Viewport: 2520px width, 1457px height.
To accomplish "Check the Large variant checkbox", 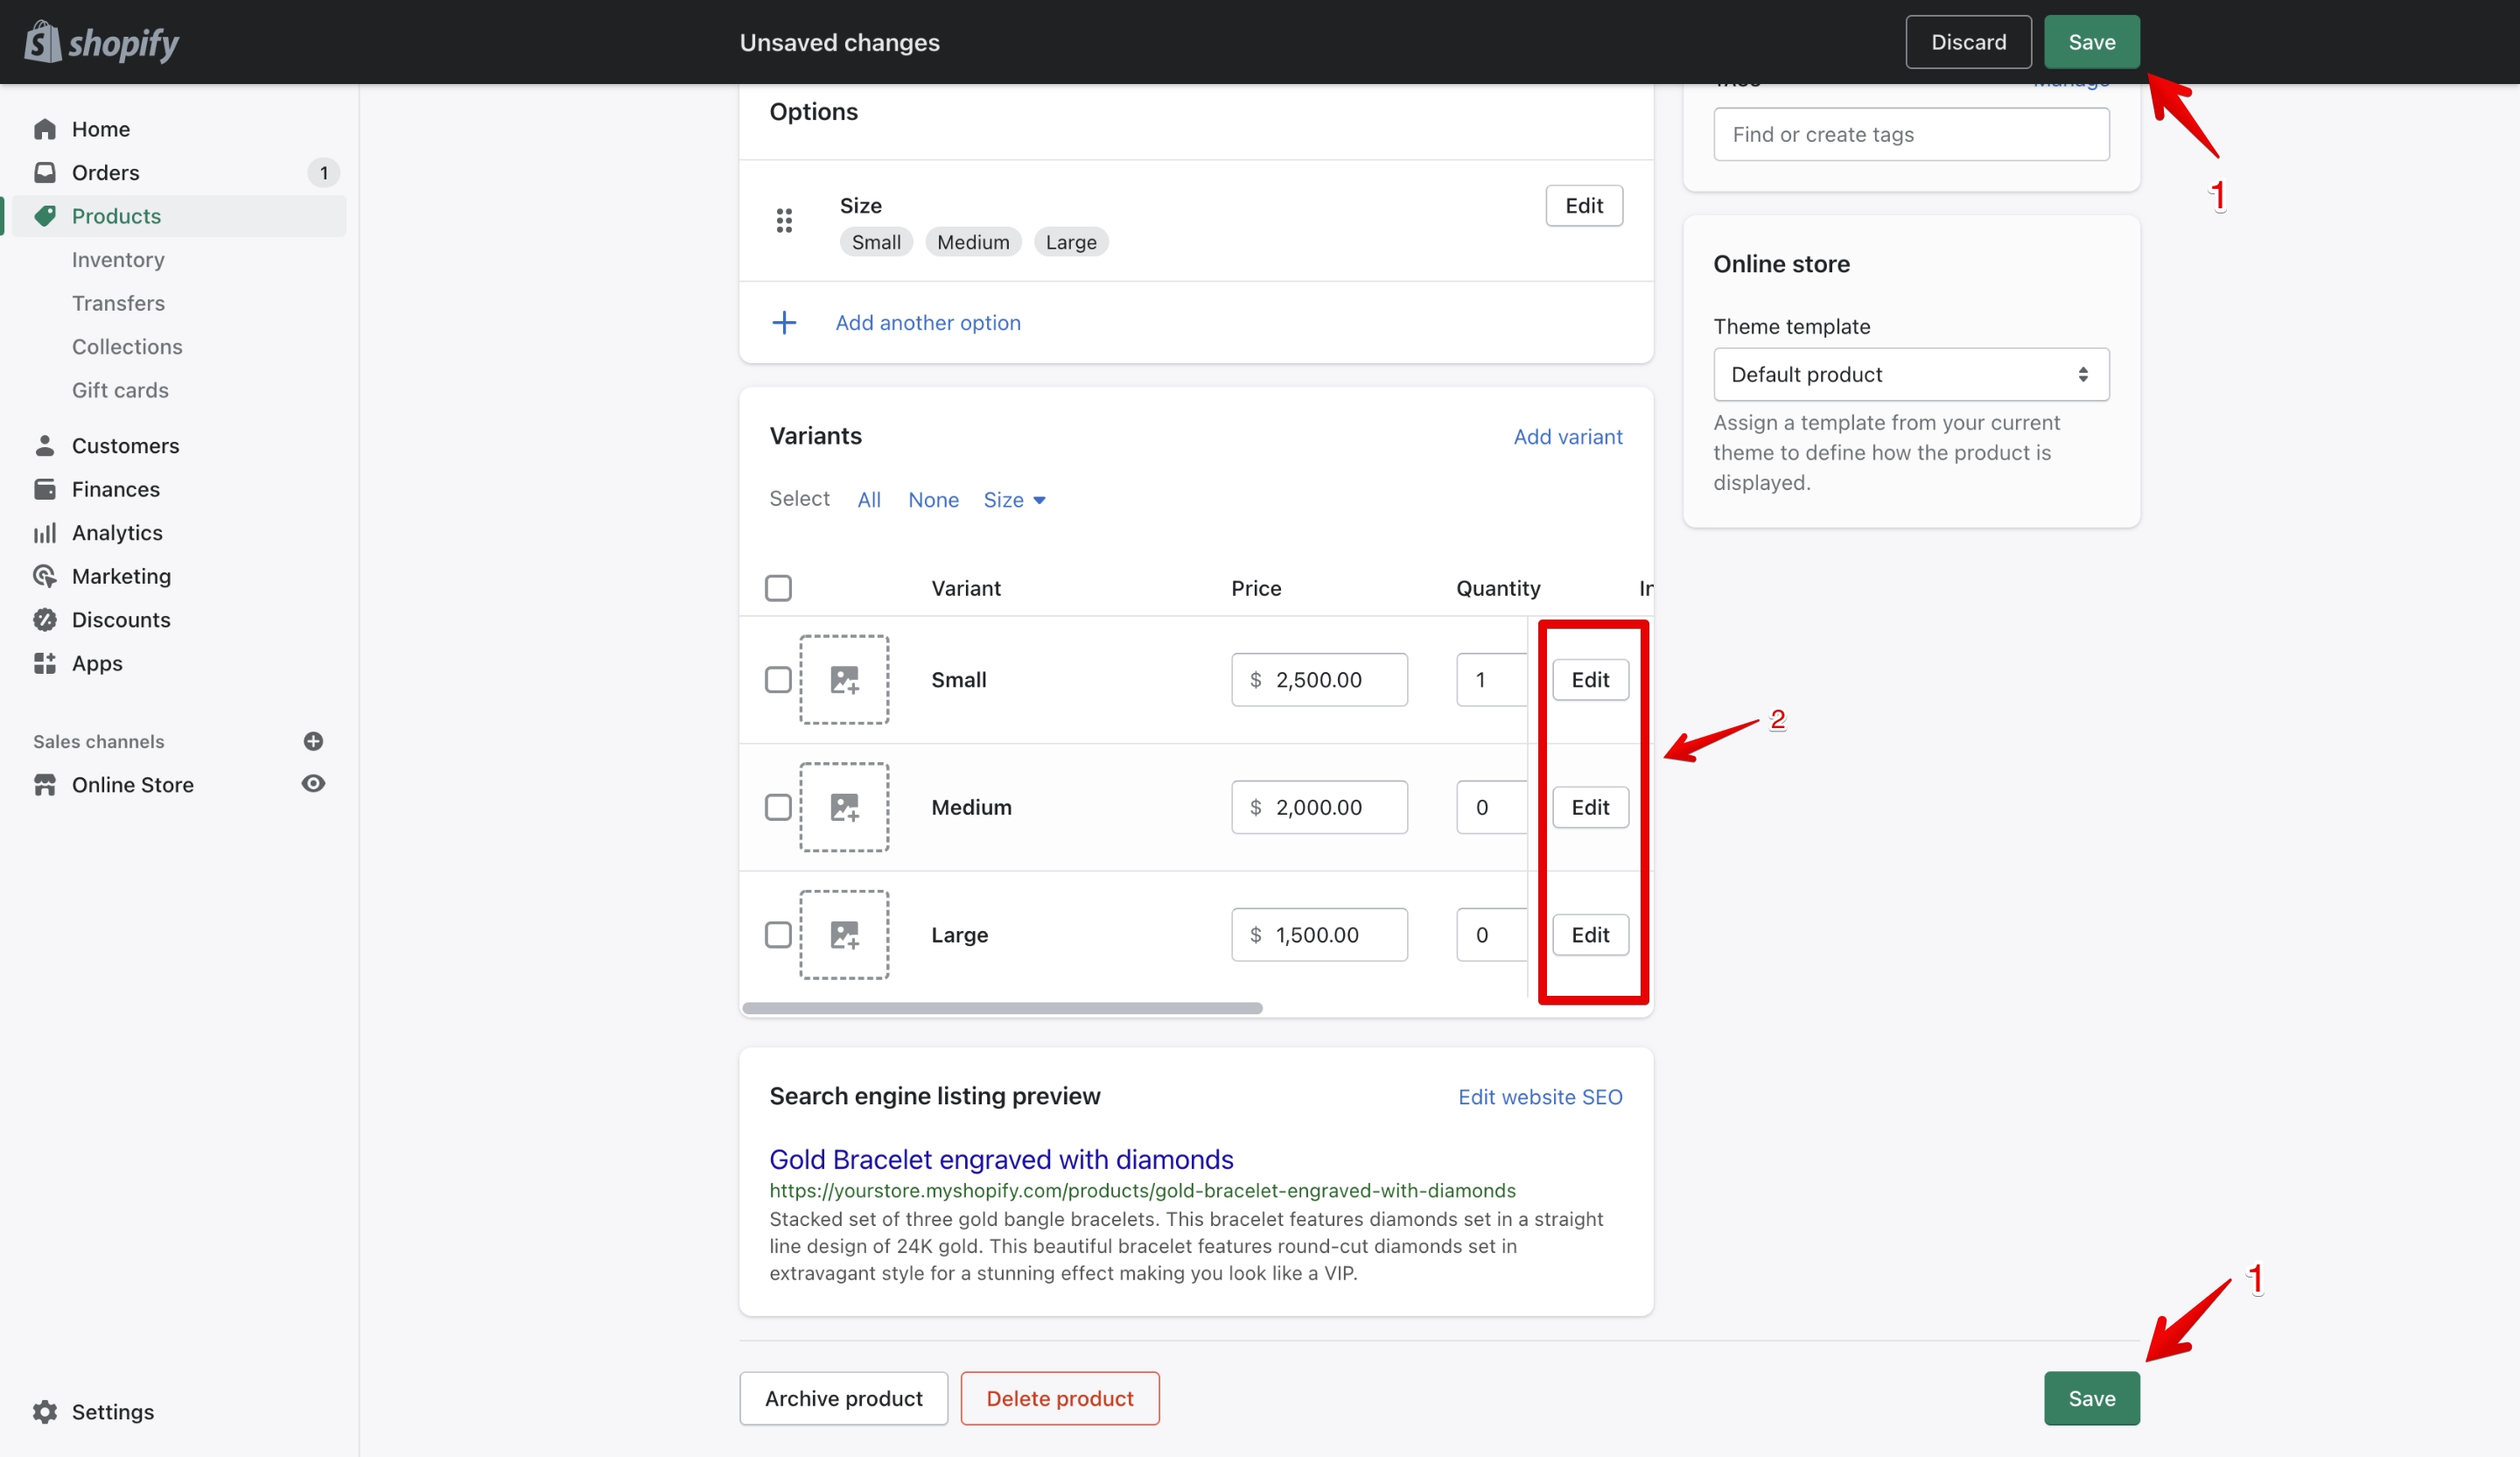I will 778,935.
